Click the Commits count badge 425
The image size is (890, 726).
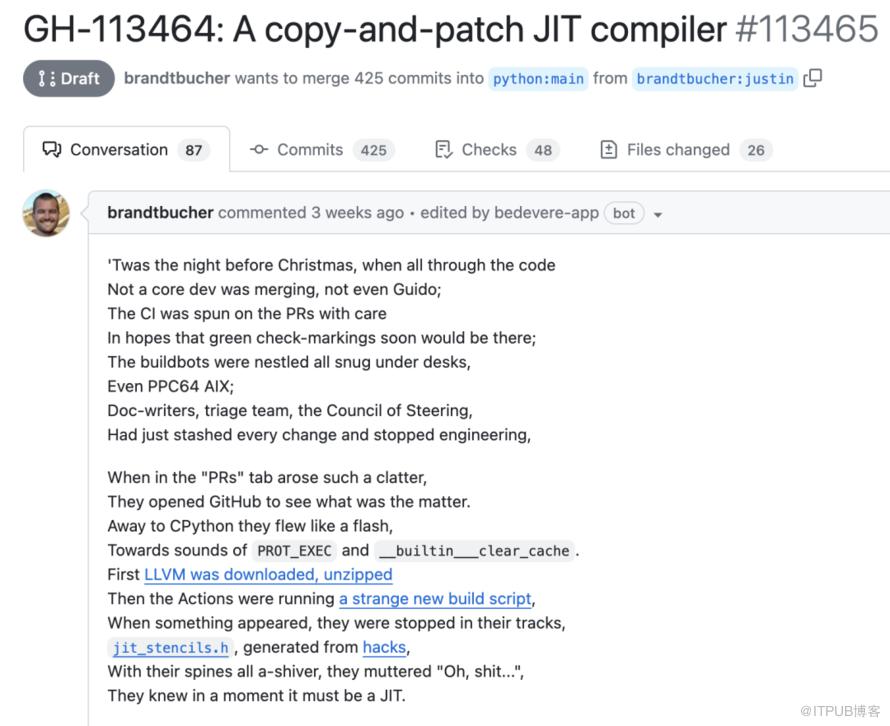pos(373,150)
